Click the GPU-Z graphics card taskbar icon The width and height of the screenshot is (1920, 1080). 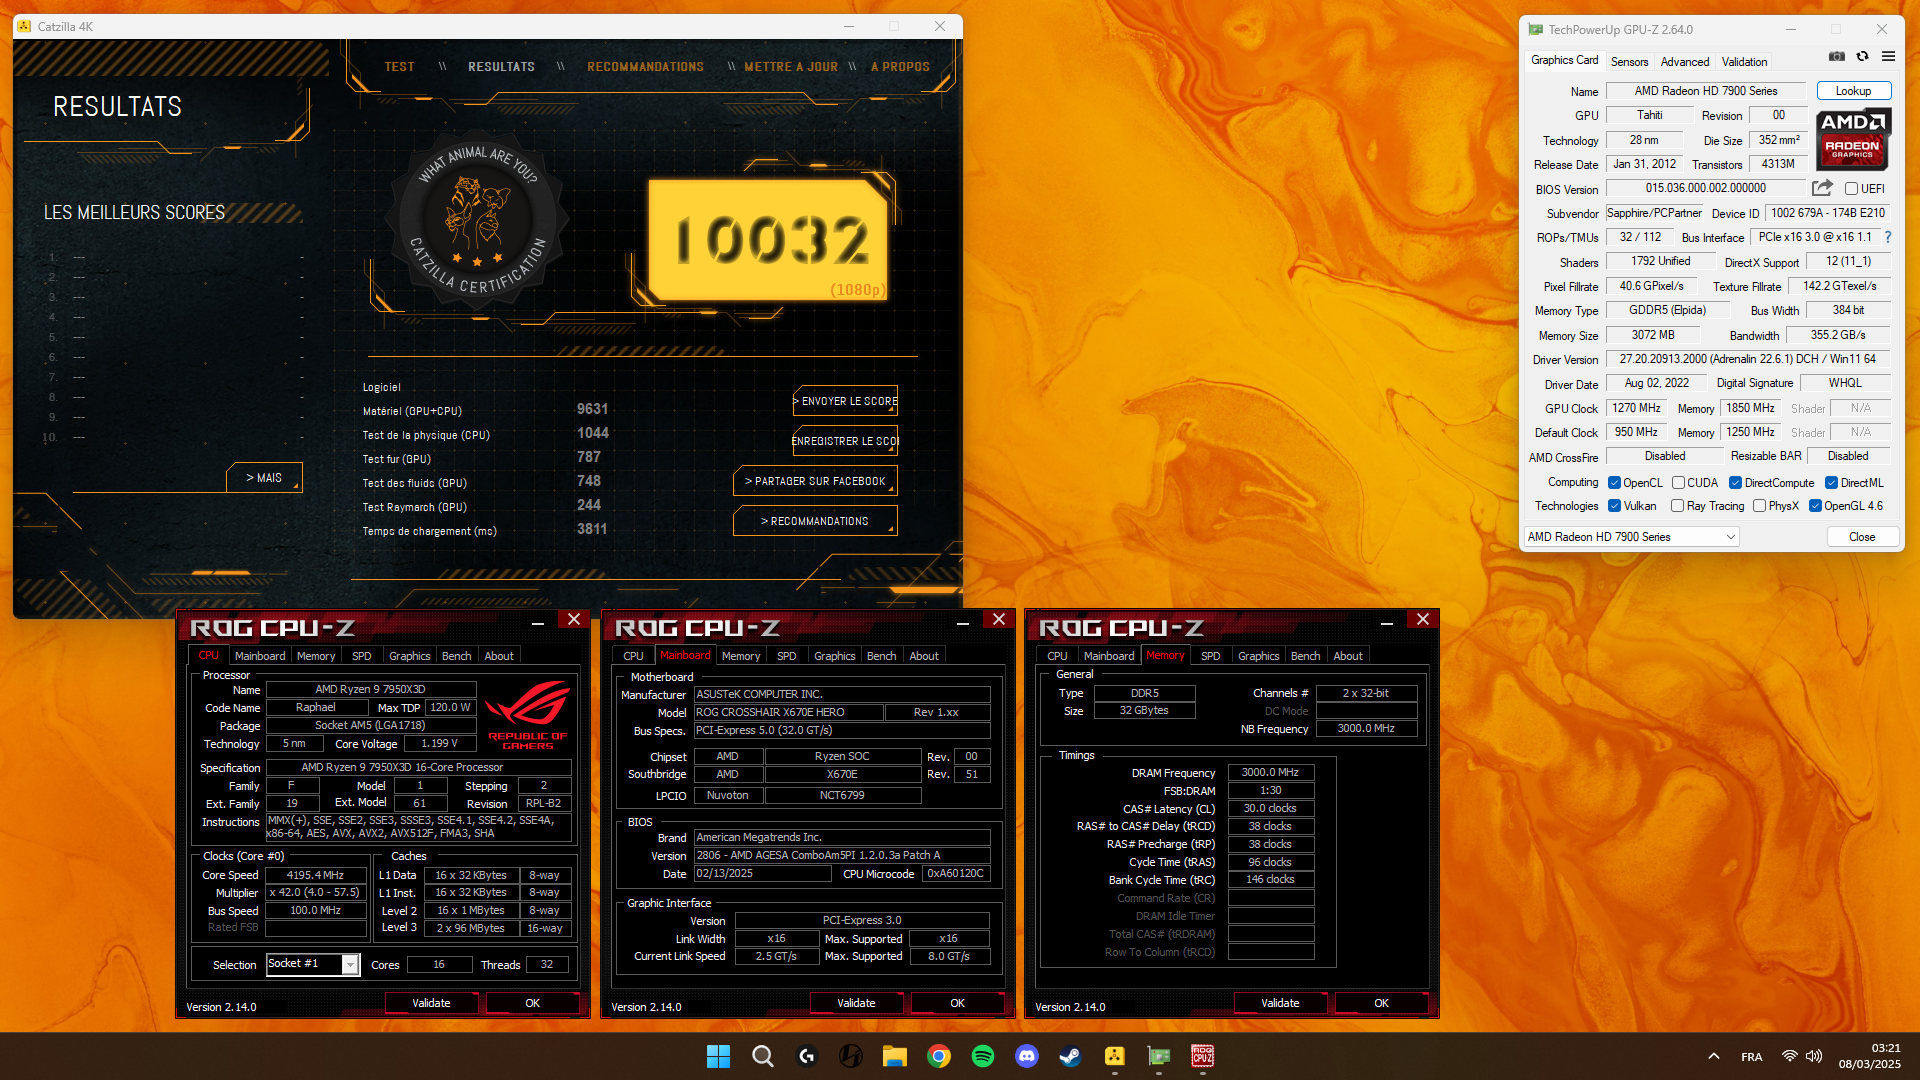(x=1159, y=1056)
